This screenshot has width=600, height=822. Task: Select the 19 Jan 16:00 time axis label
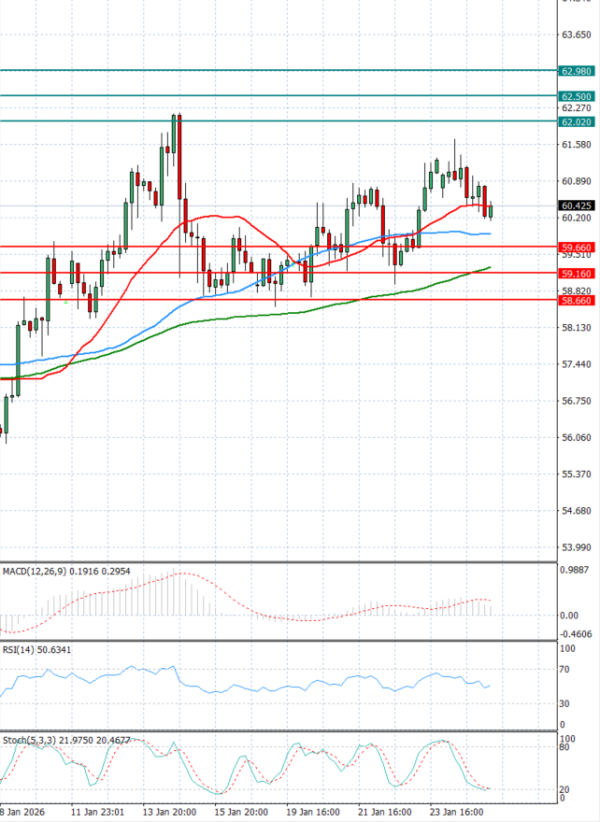(314, 811)
